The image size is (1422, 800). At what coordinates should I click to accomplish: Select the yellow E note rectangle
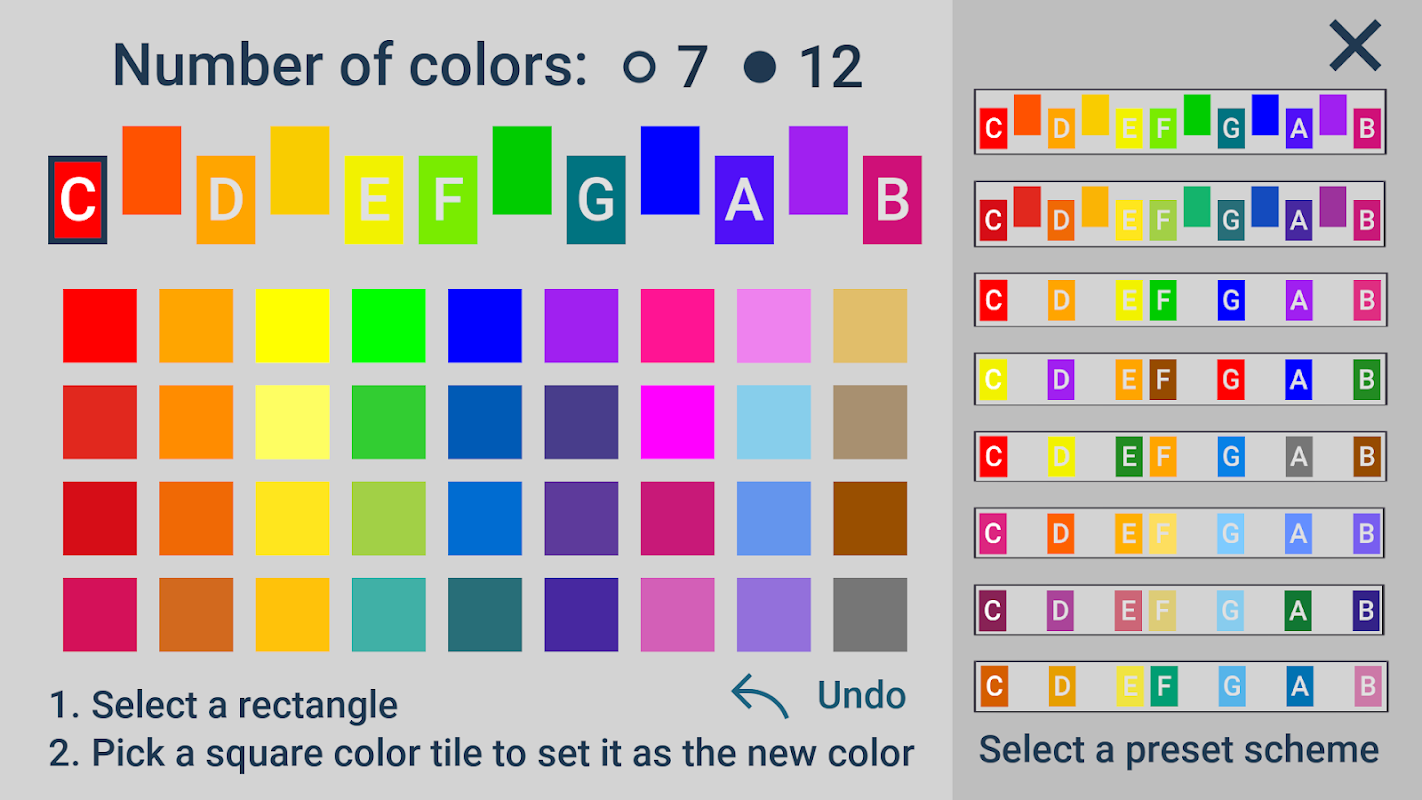[x=374, y=200]
